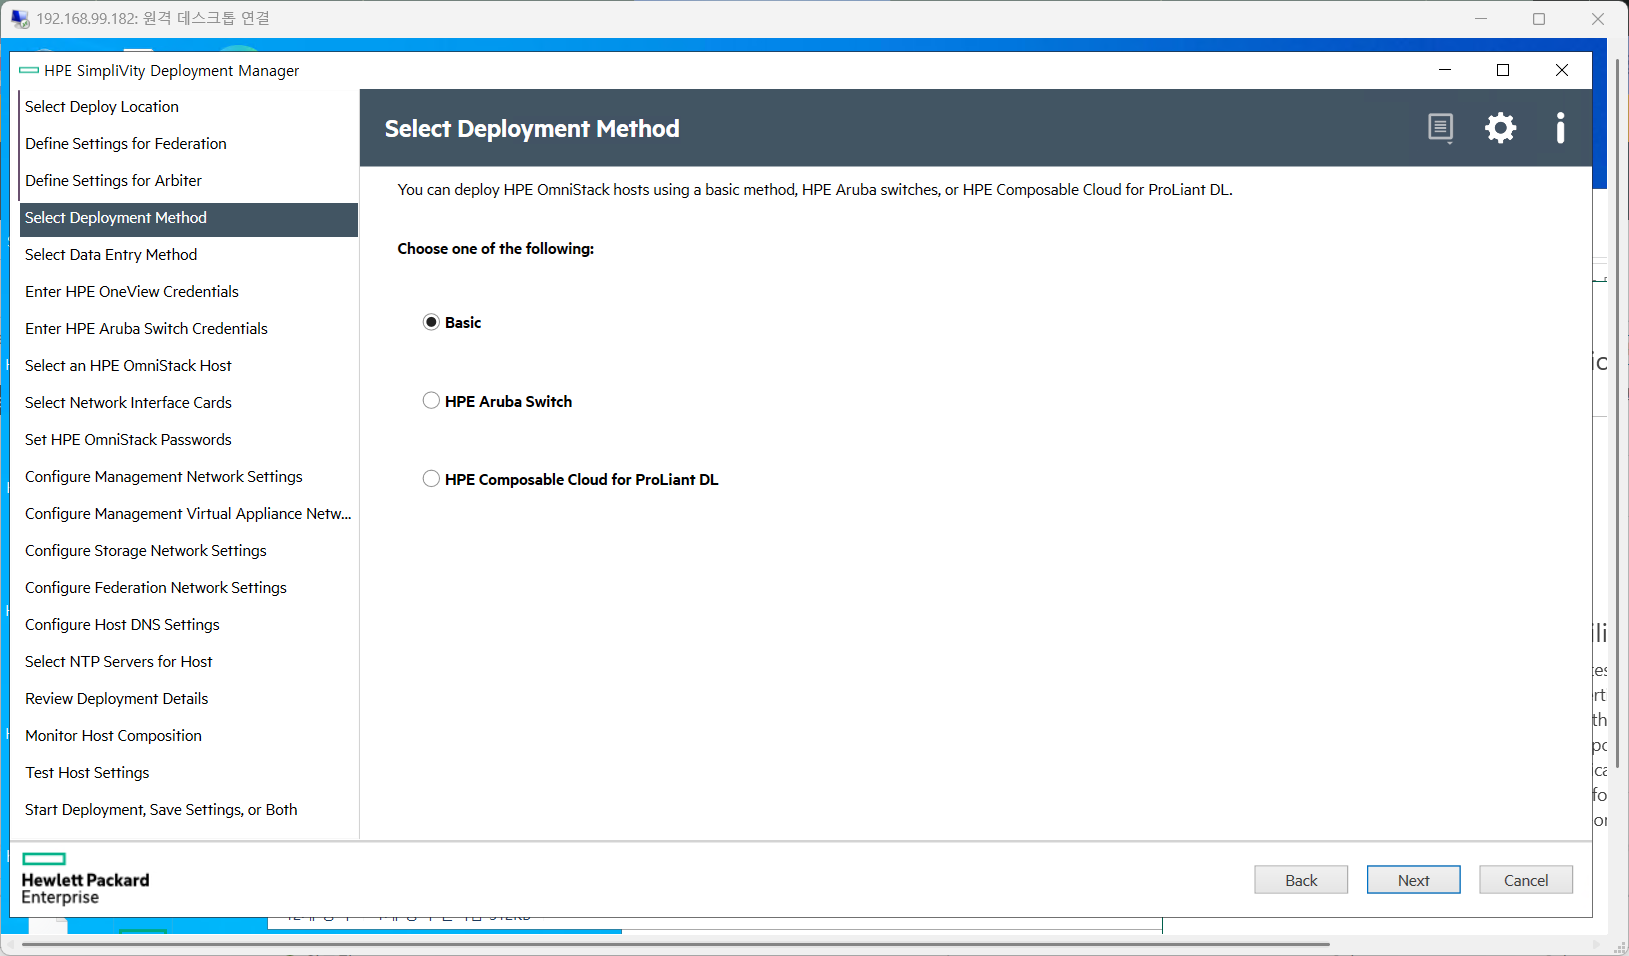
Task: Click the Hewlett Packard Enterprise logo
Action: (85, 879)
